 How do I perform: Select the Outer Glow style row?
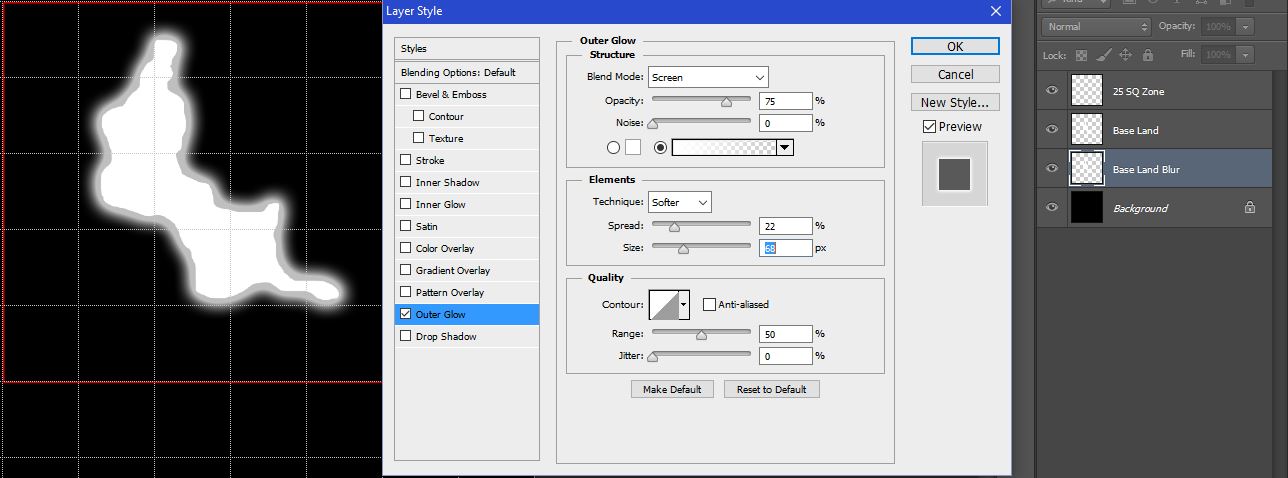tap(467, 314)
